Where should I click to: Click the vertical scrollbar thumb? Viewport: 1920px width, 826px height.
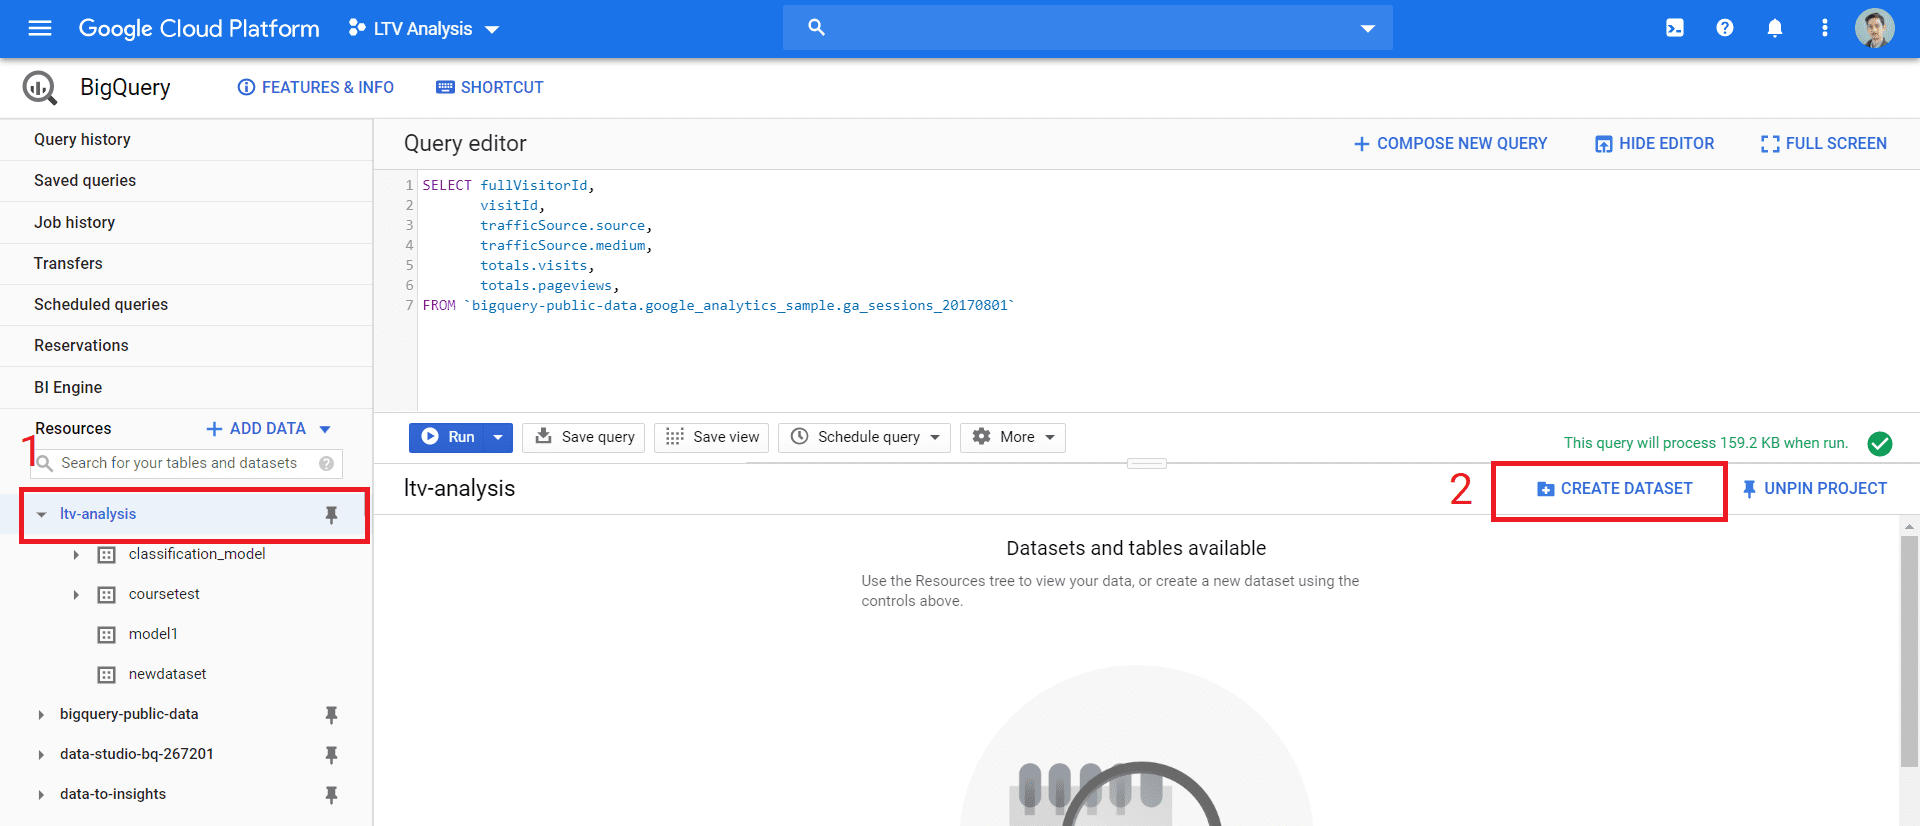[1910, 650]
